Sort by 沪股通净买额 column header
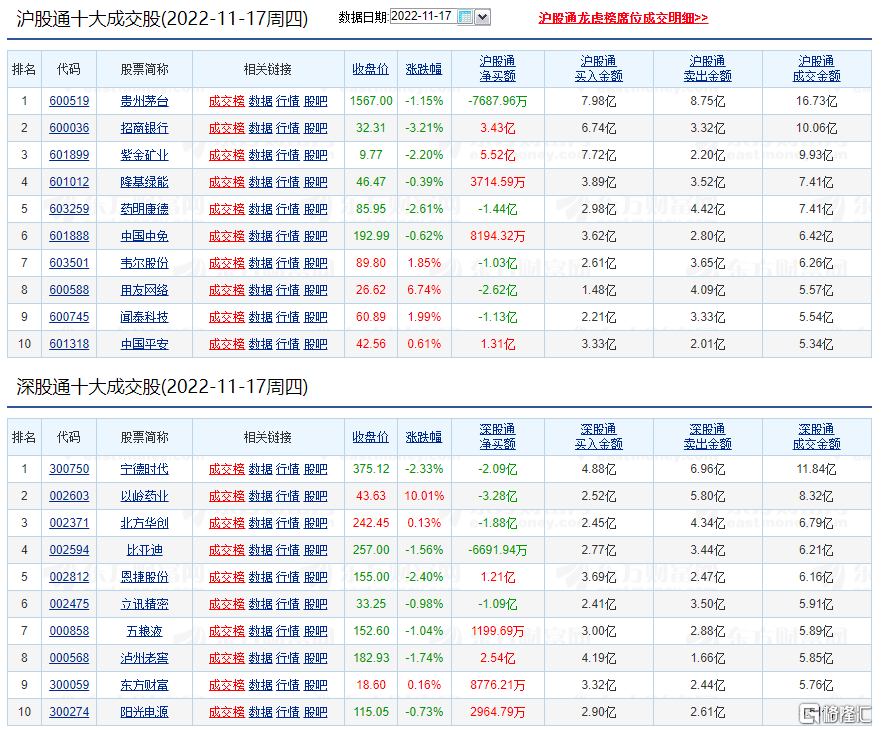 pos(497,68)
